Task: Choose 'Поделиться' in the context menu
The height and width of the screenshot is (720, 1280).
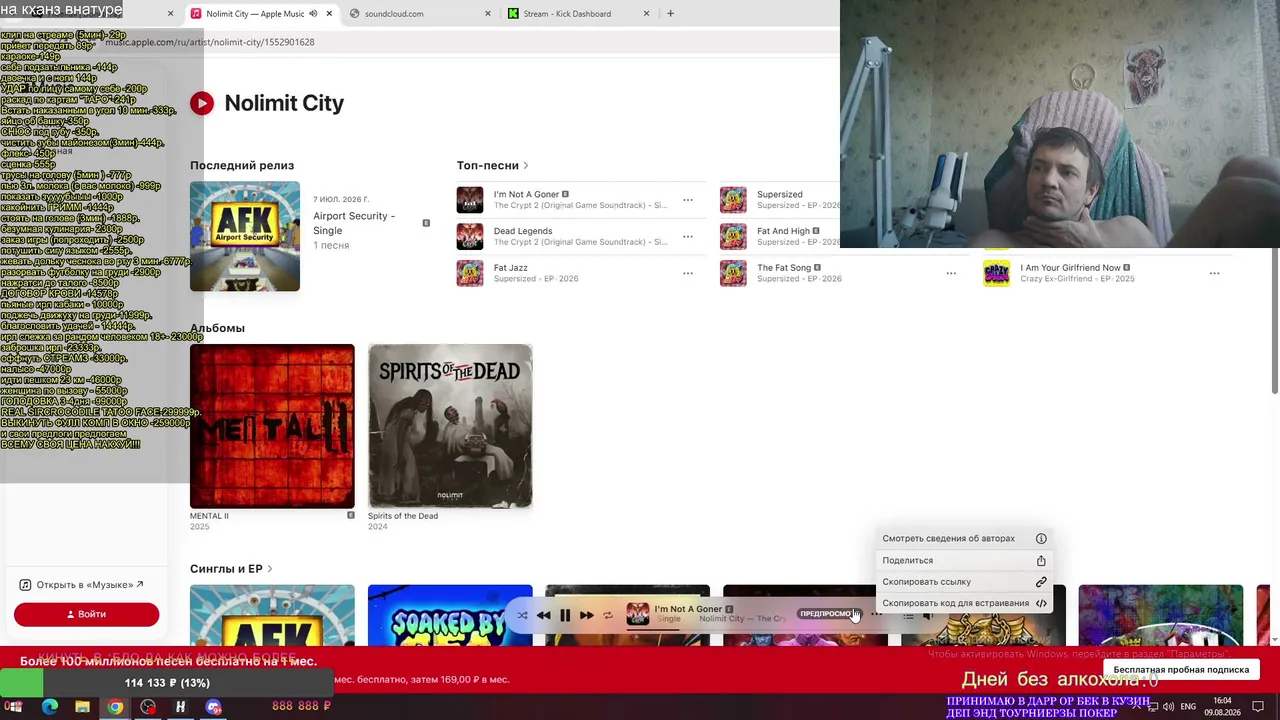Action: click(964, 560)
